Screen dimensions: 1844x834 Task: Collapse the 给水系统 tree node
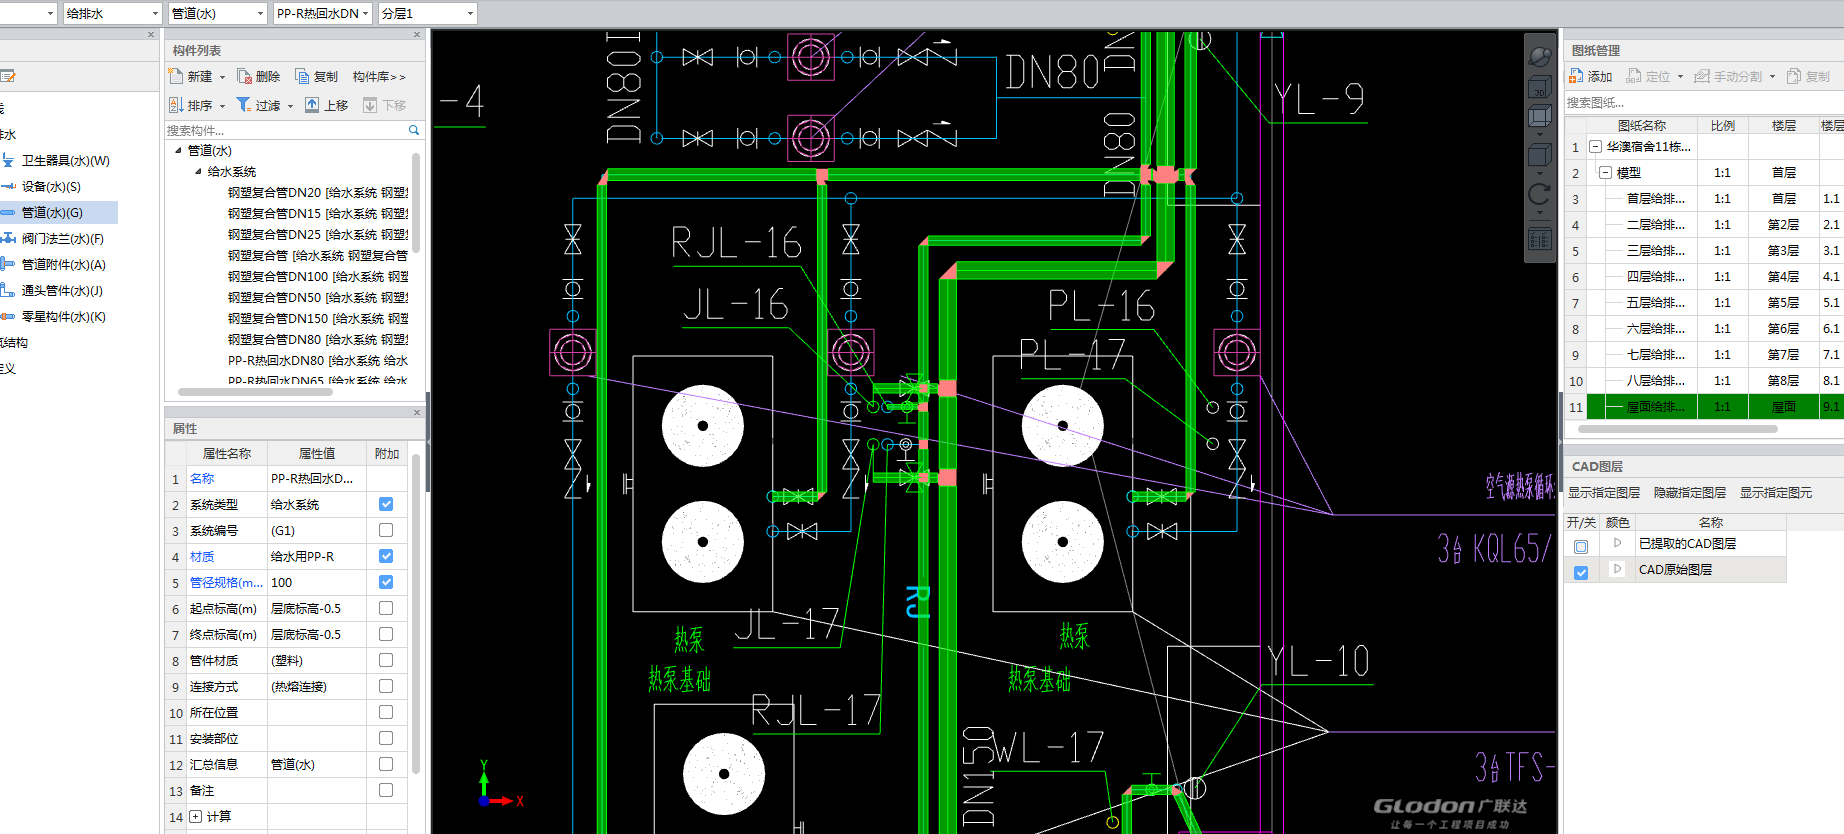(198, 171)
